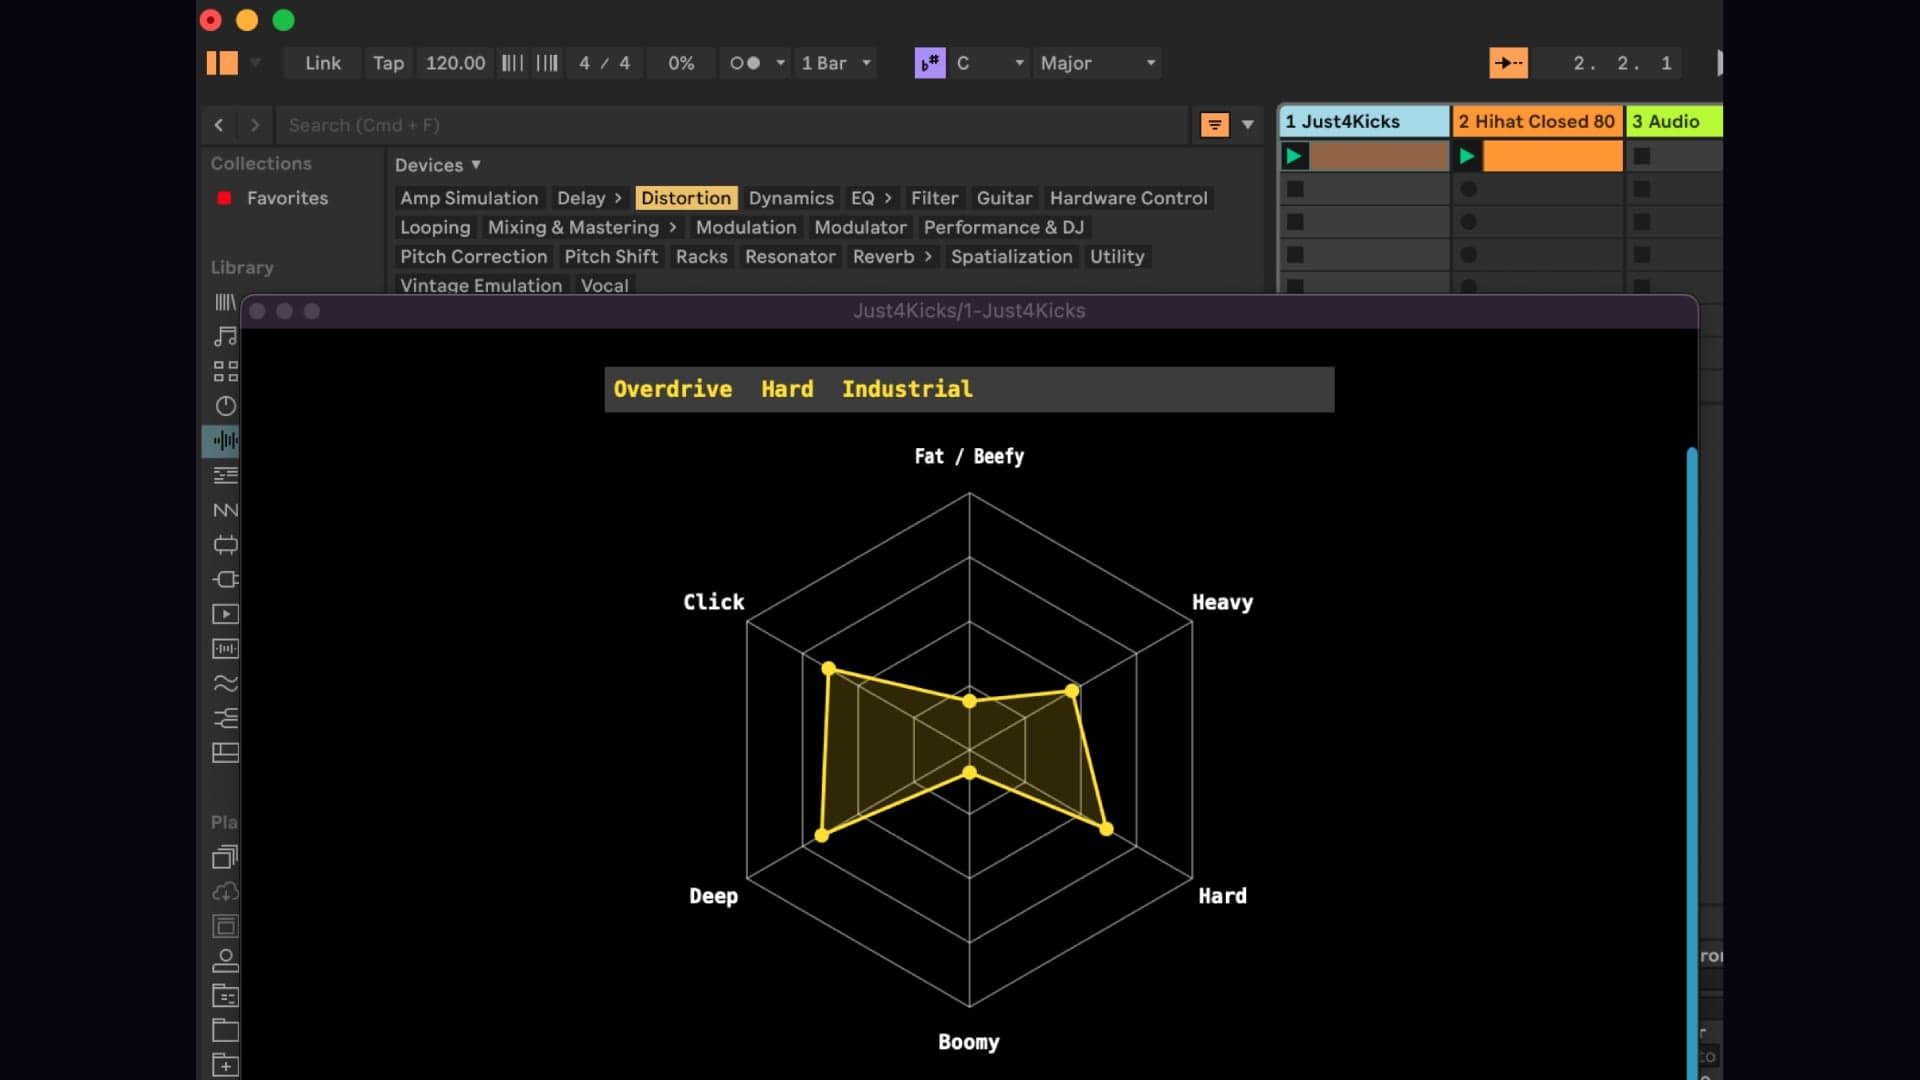This screenshot has width=1920, height=1080.
Task: Switch to the Hihat Closed 80 track header
Action: [x=1537, y=120]
